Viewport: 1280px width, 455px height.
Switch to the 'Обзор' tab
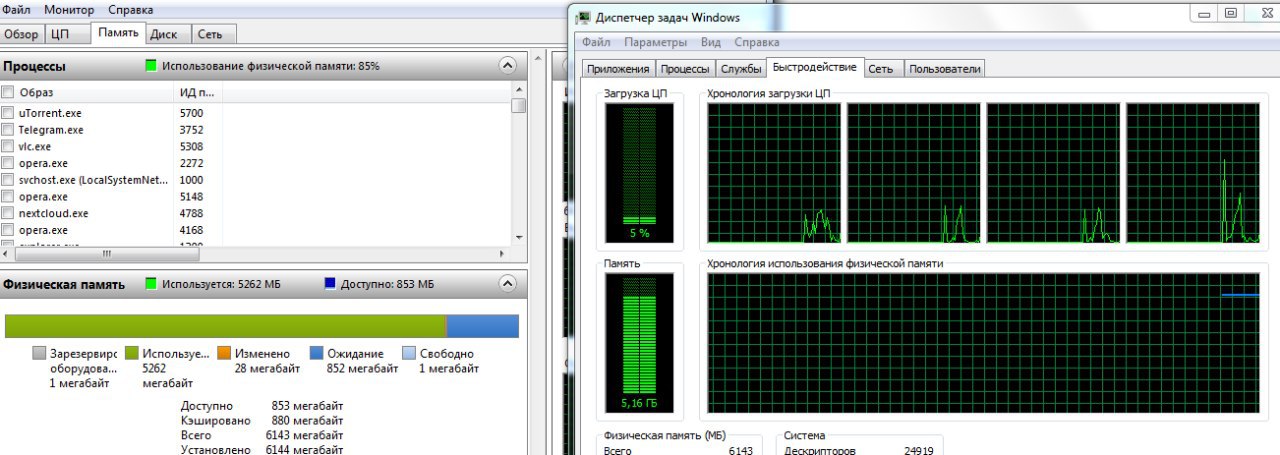(x=22, y=34)
